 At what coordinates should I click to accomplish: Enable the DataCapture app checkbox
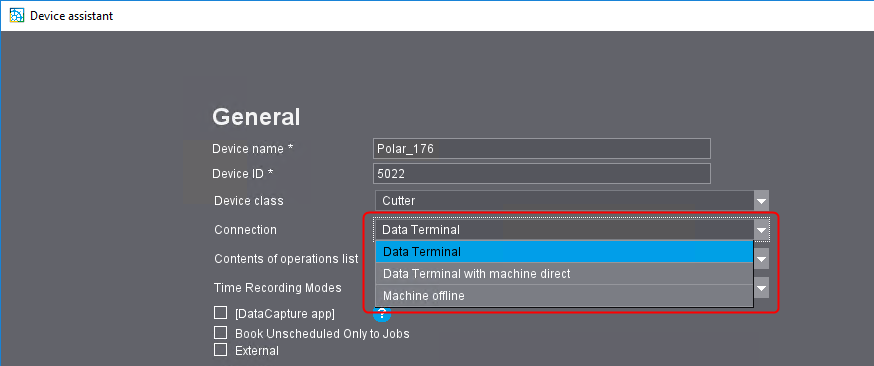[x=221, y=313]
